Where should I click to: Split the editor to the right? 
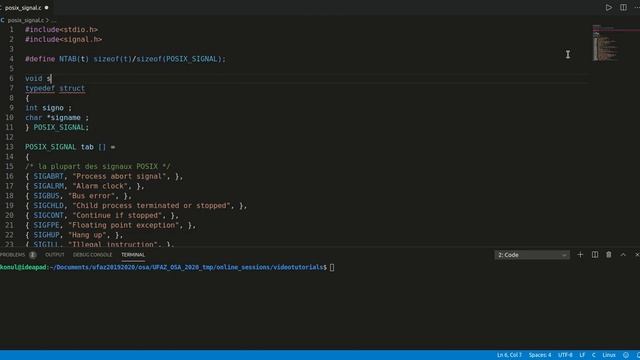(x=623, y=7)
